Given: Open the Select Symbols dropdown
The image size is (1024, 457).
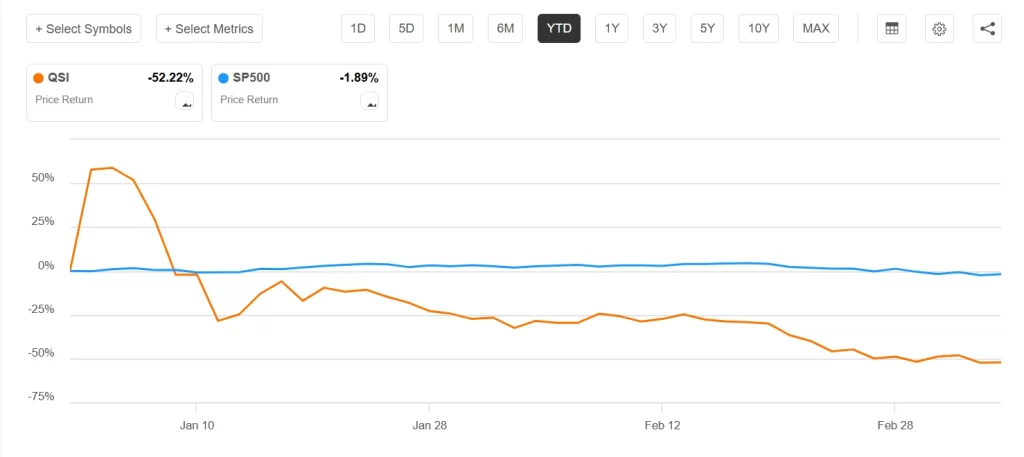Looking at the screenshot, I should click(84, 29).
